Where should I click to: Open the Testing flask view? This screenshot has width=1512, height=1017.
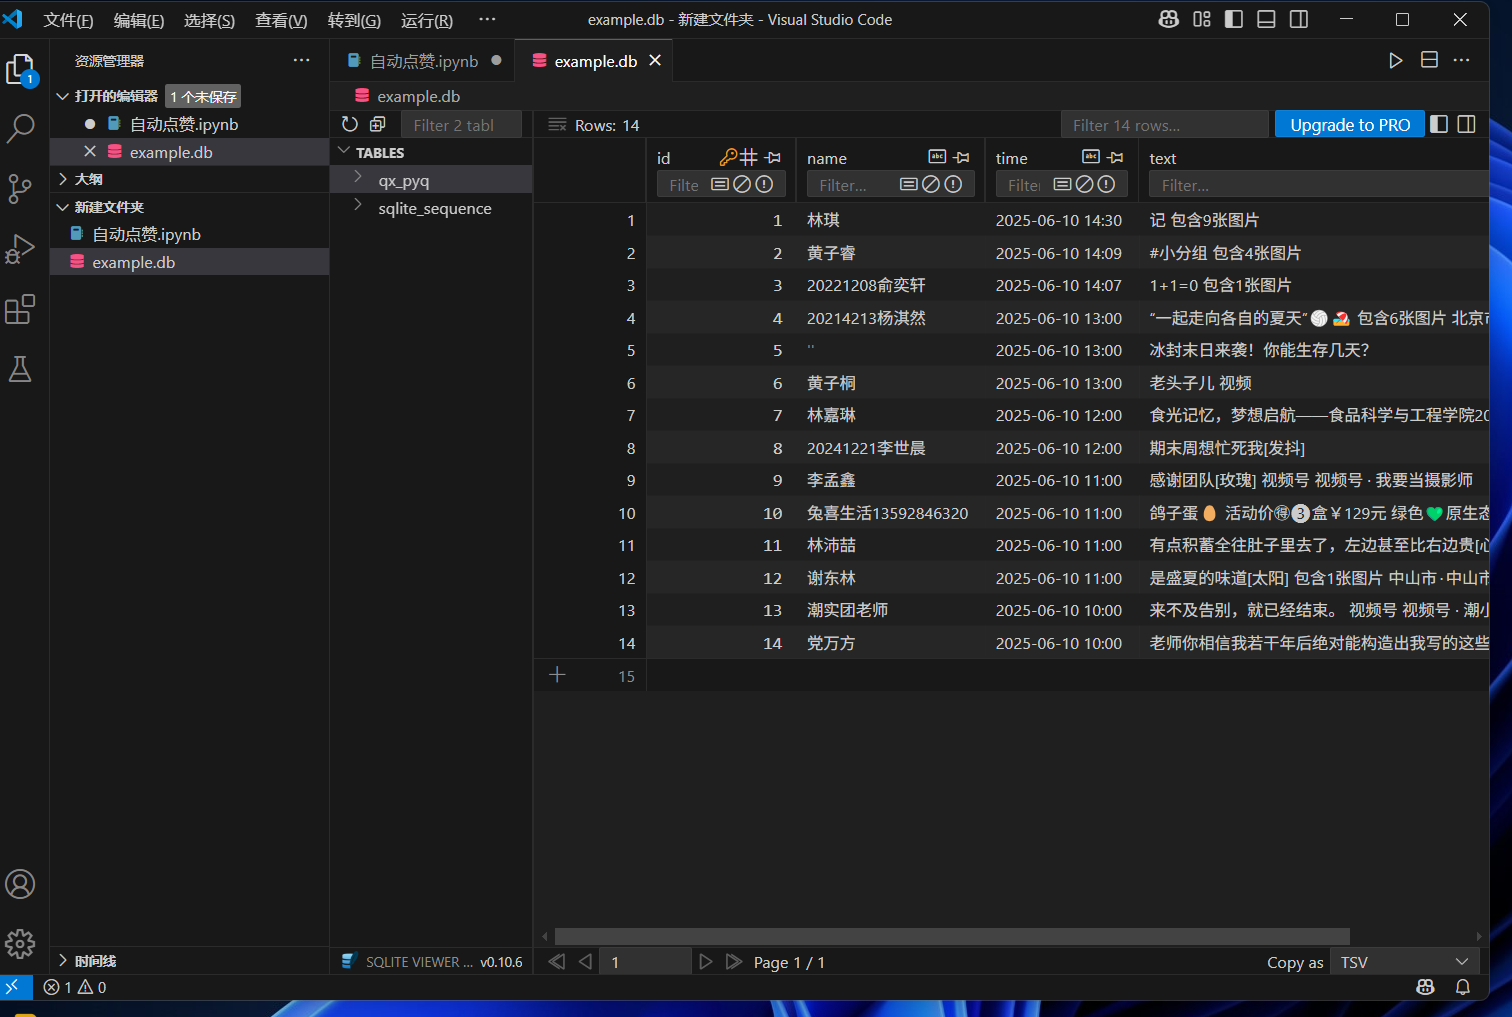tap(21, 369)
